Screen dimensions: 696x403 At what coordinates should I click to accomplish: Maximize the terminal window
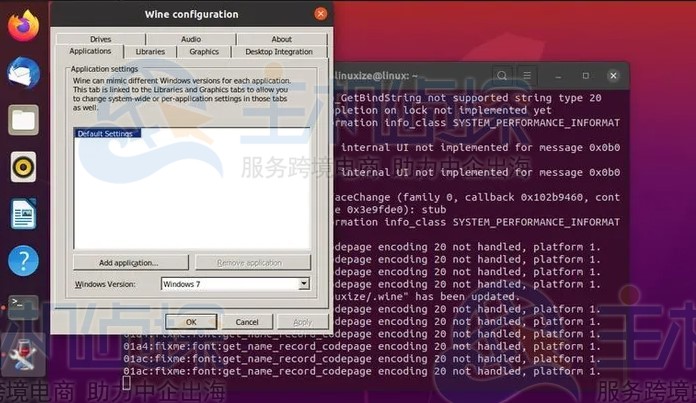(586, 76)
